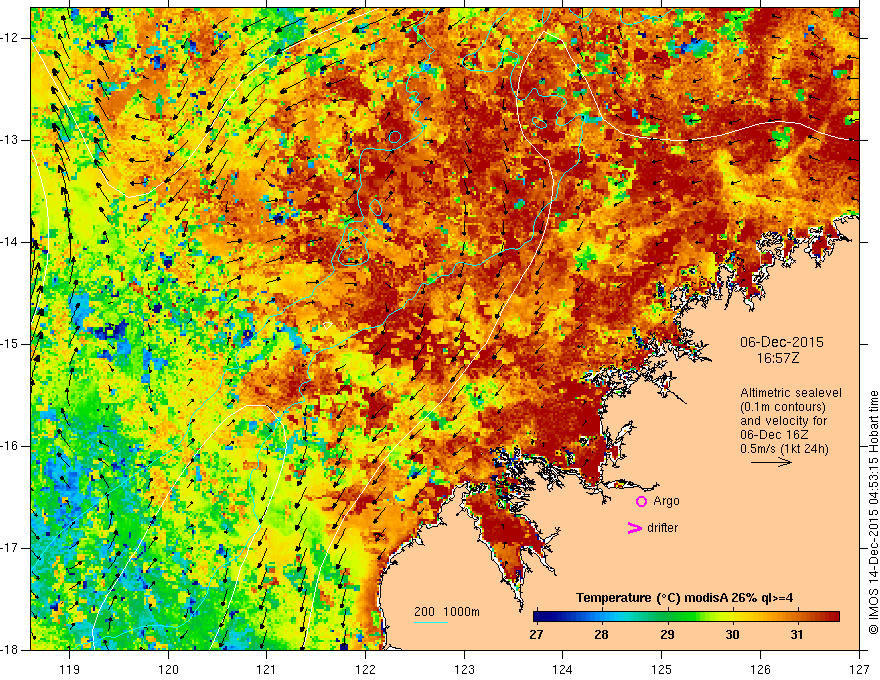
Task: Click the 'drifter' legend label
Action: (662, 528)
